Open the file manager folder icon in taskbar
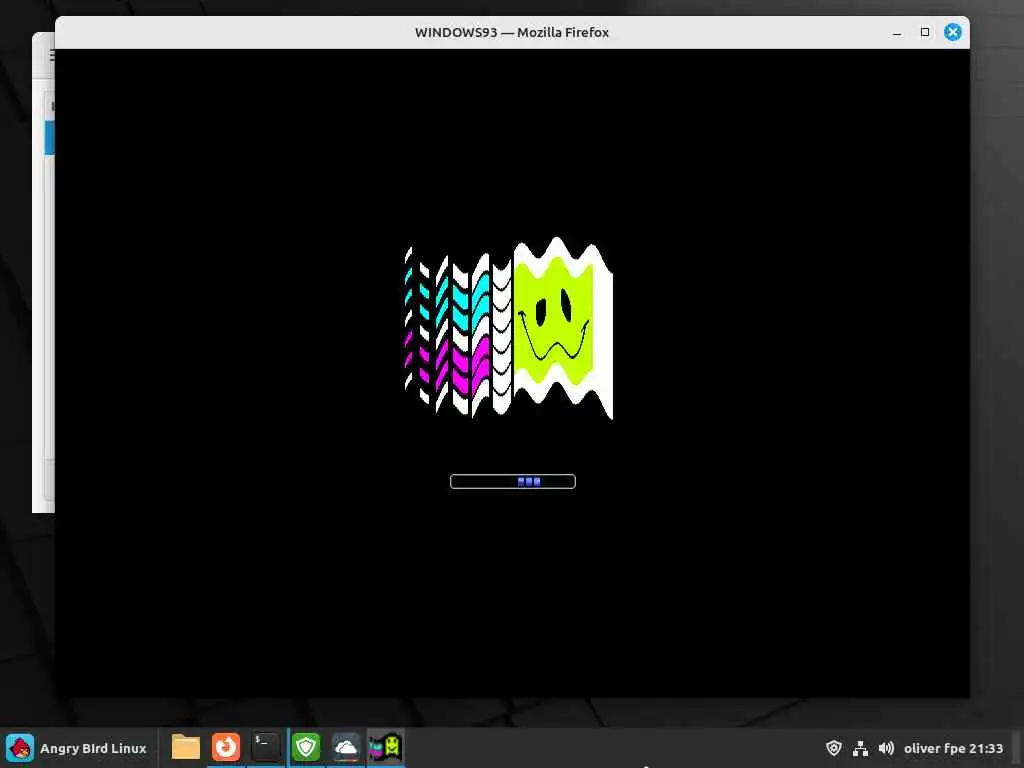Viewport: 1024px width, 768px height. pos(185,747)
